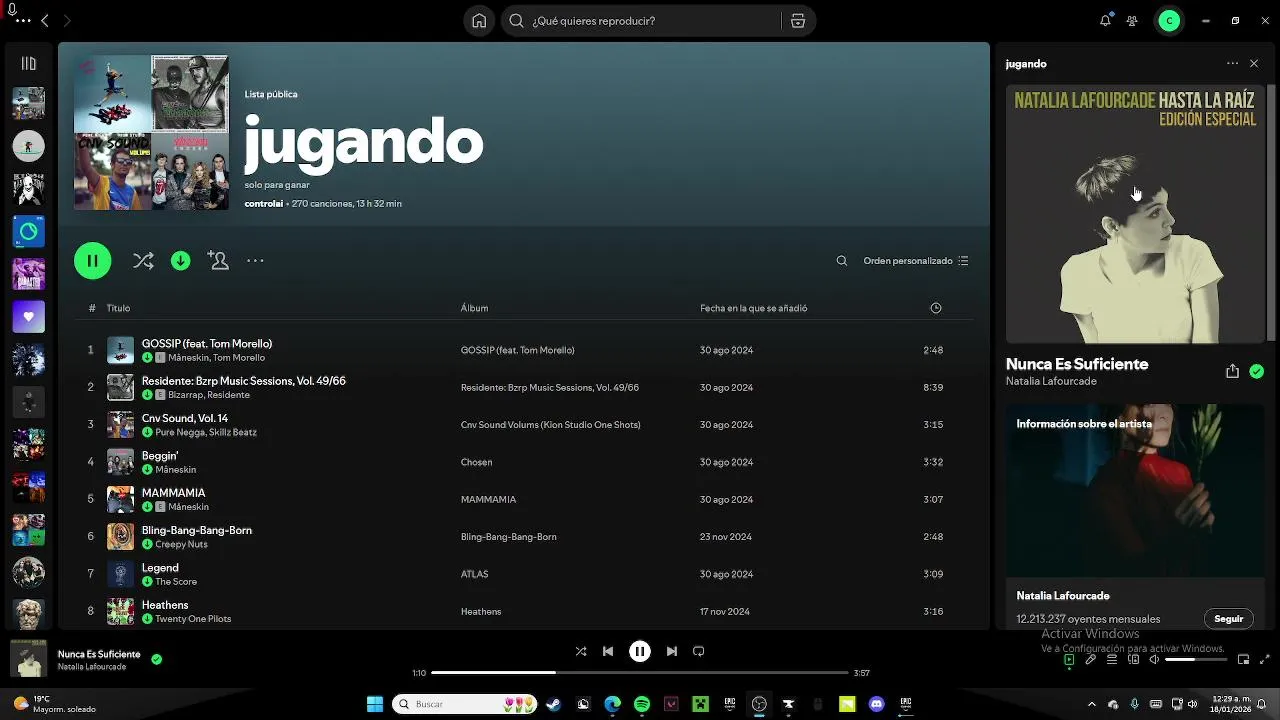Open Connect to a device
The height and width of the screenshot is (720, 1280).
tap(1133, 660)
